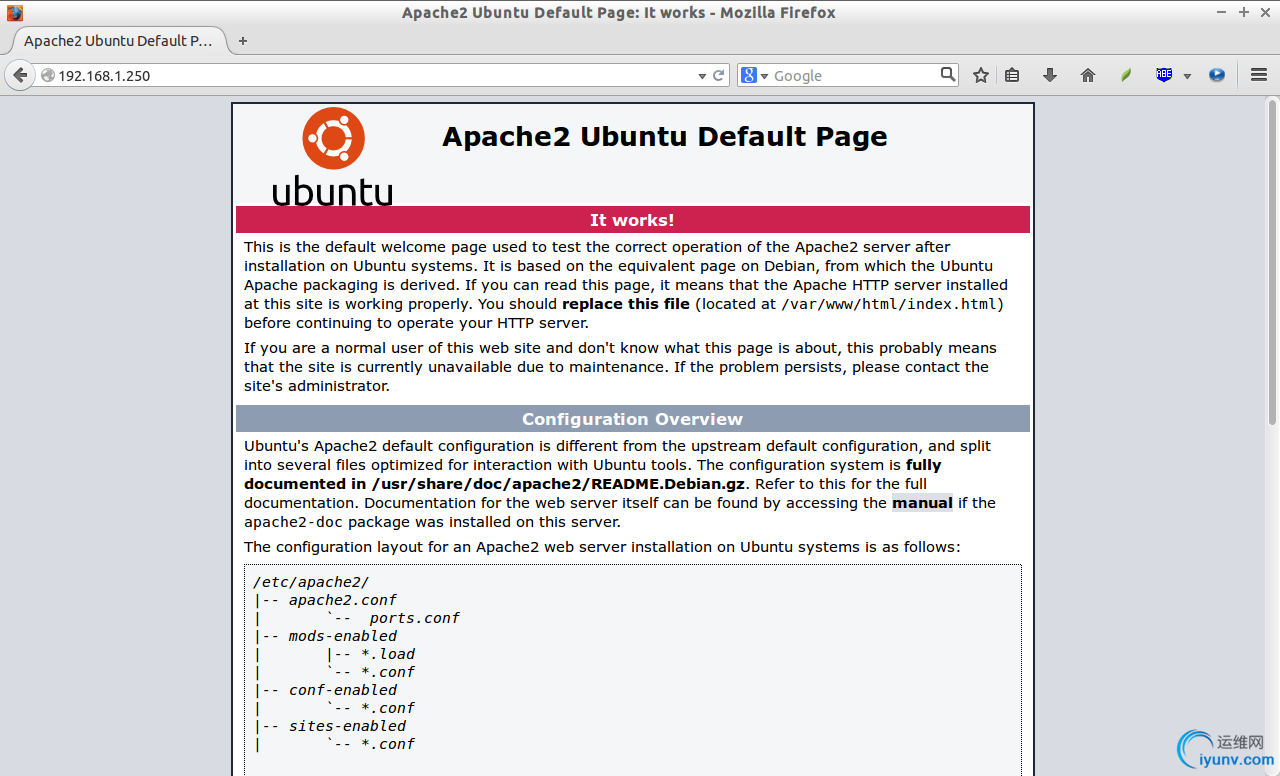Click 'sites-enabled' in the config tree
The image size is (1280, 776).
click(347, 726)
